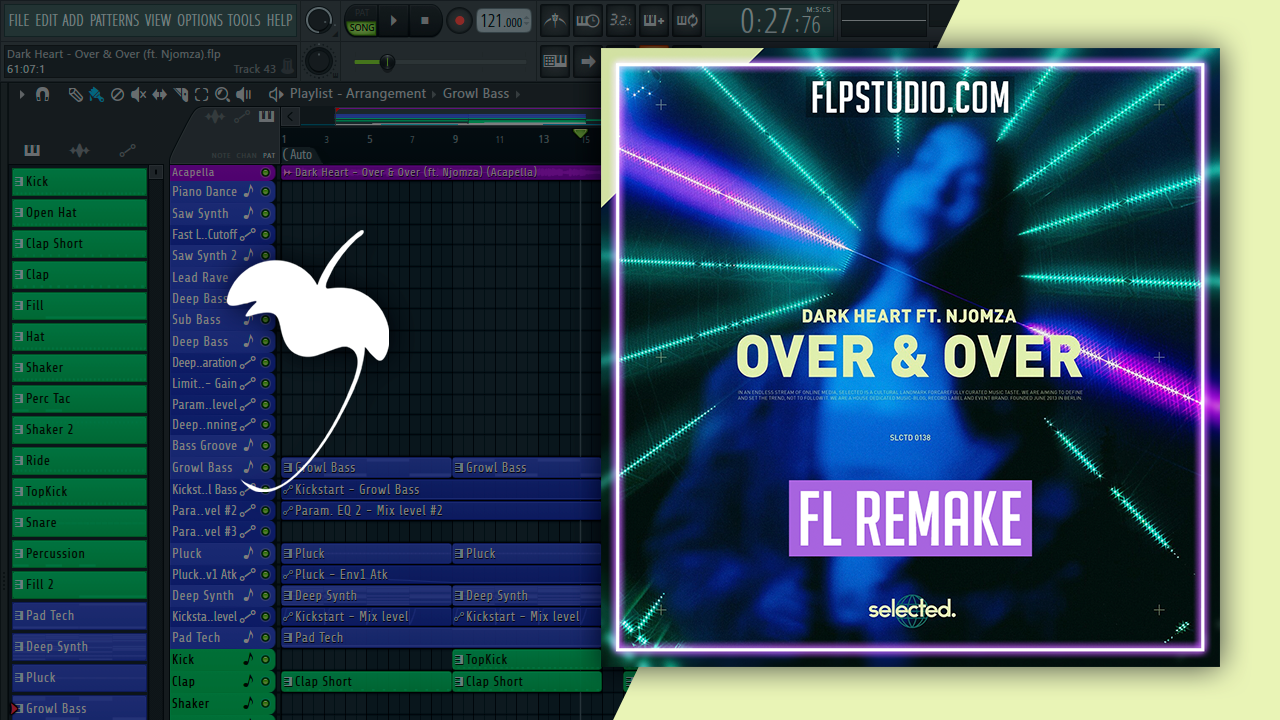
Task: Click the automation icon on Fast L..Cutoff track
Action: coord(249,235)
